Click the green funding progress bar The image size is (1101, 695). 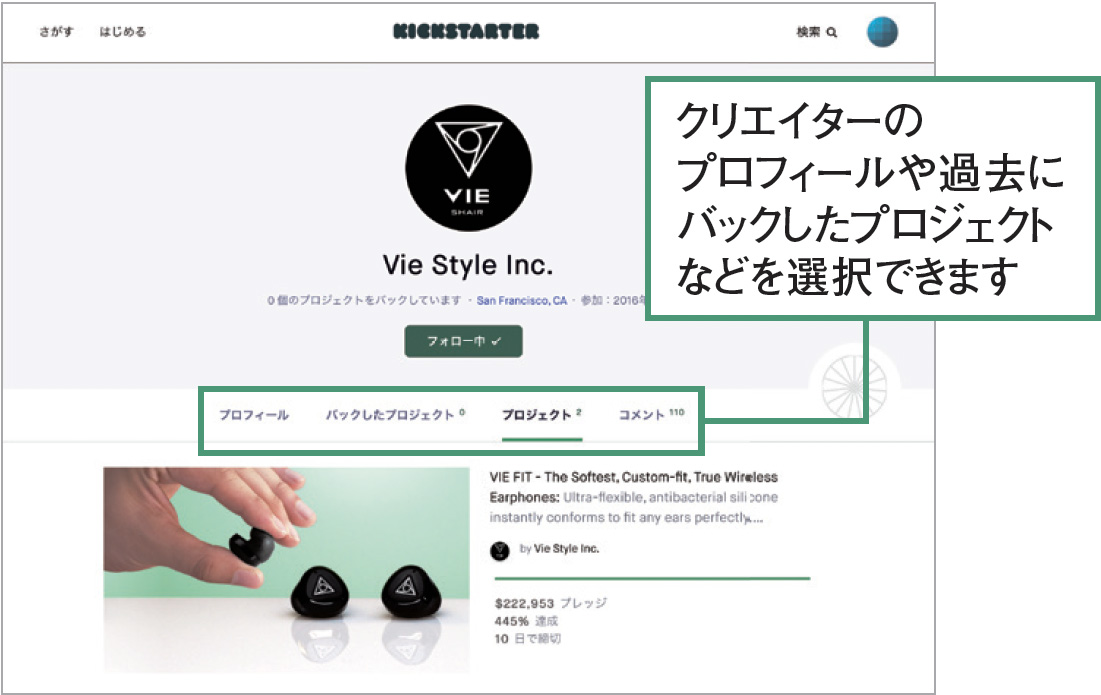click(x=652, y=578)
